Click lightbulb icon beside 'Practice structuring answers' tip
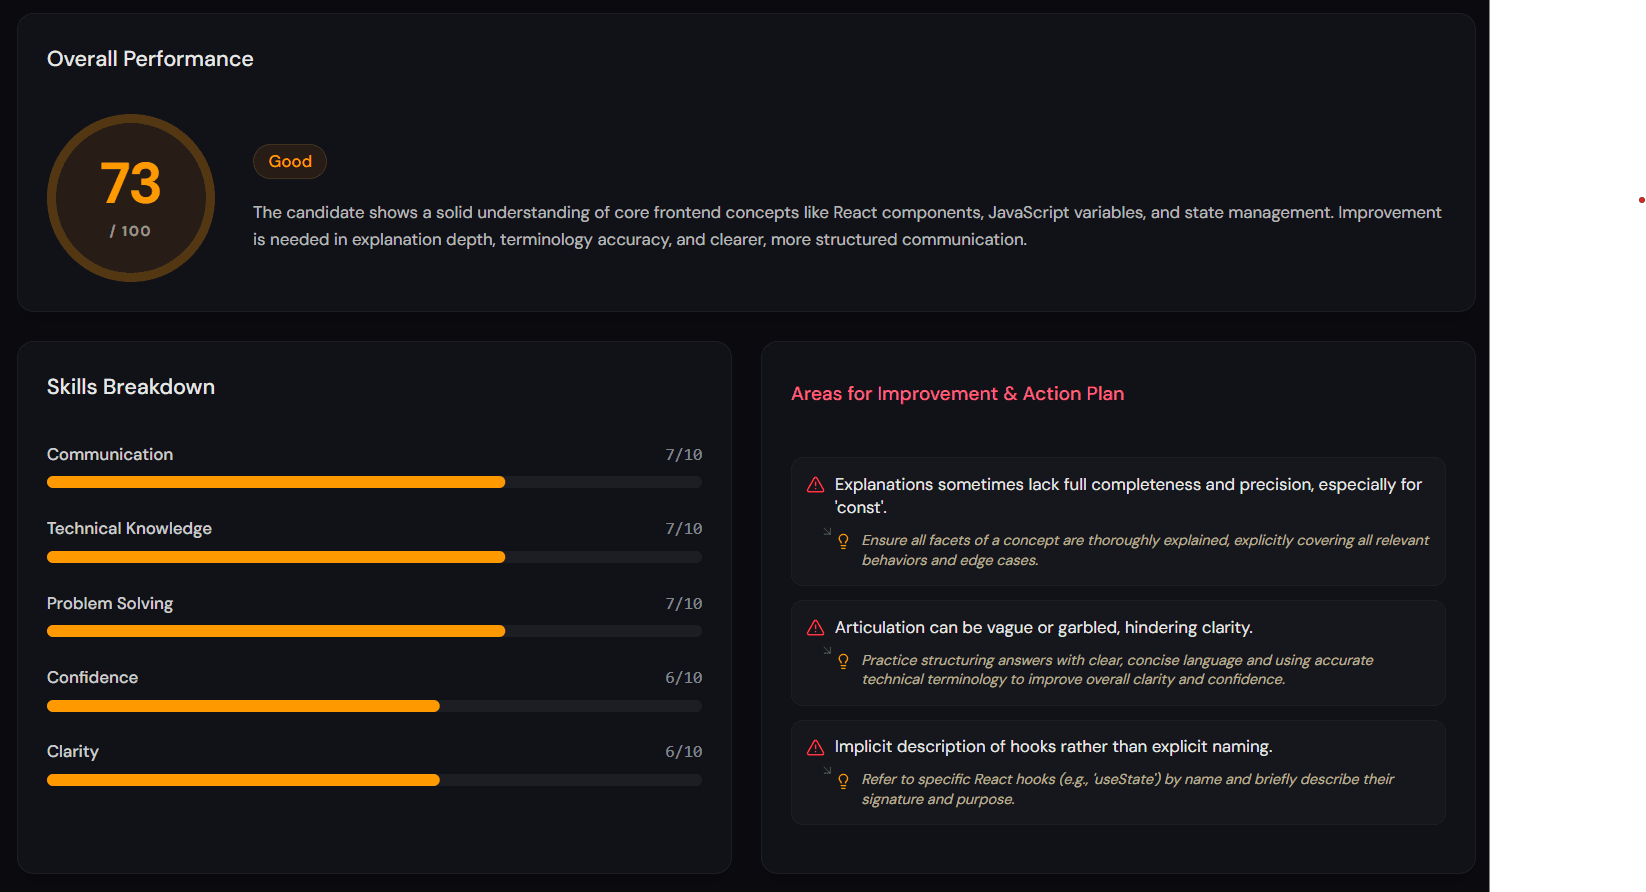Screen dimensions: 1646x892 (843, 661)
